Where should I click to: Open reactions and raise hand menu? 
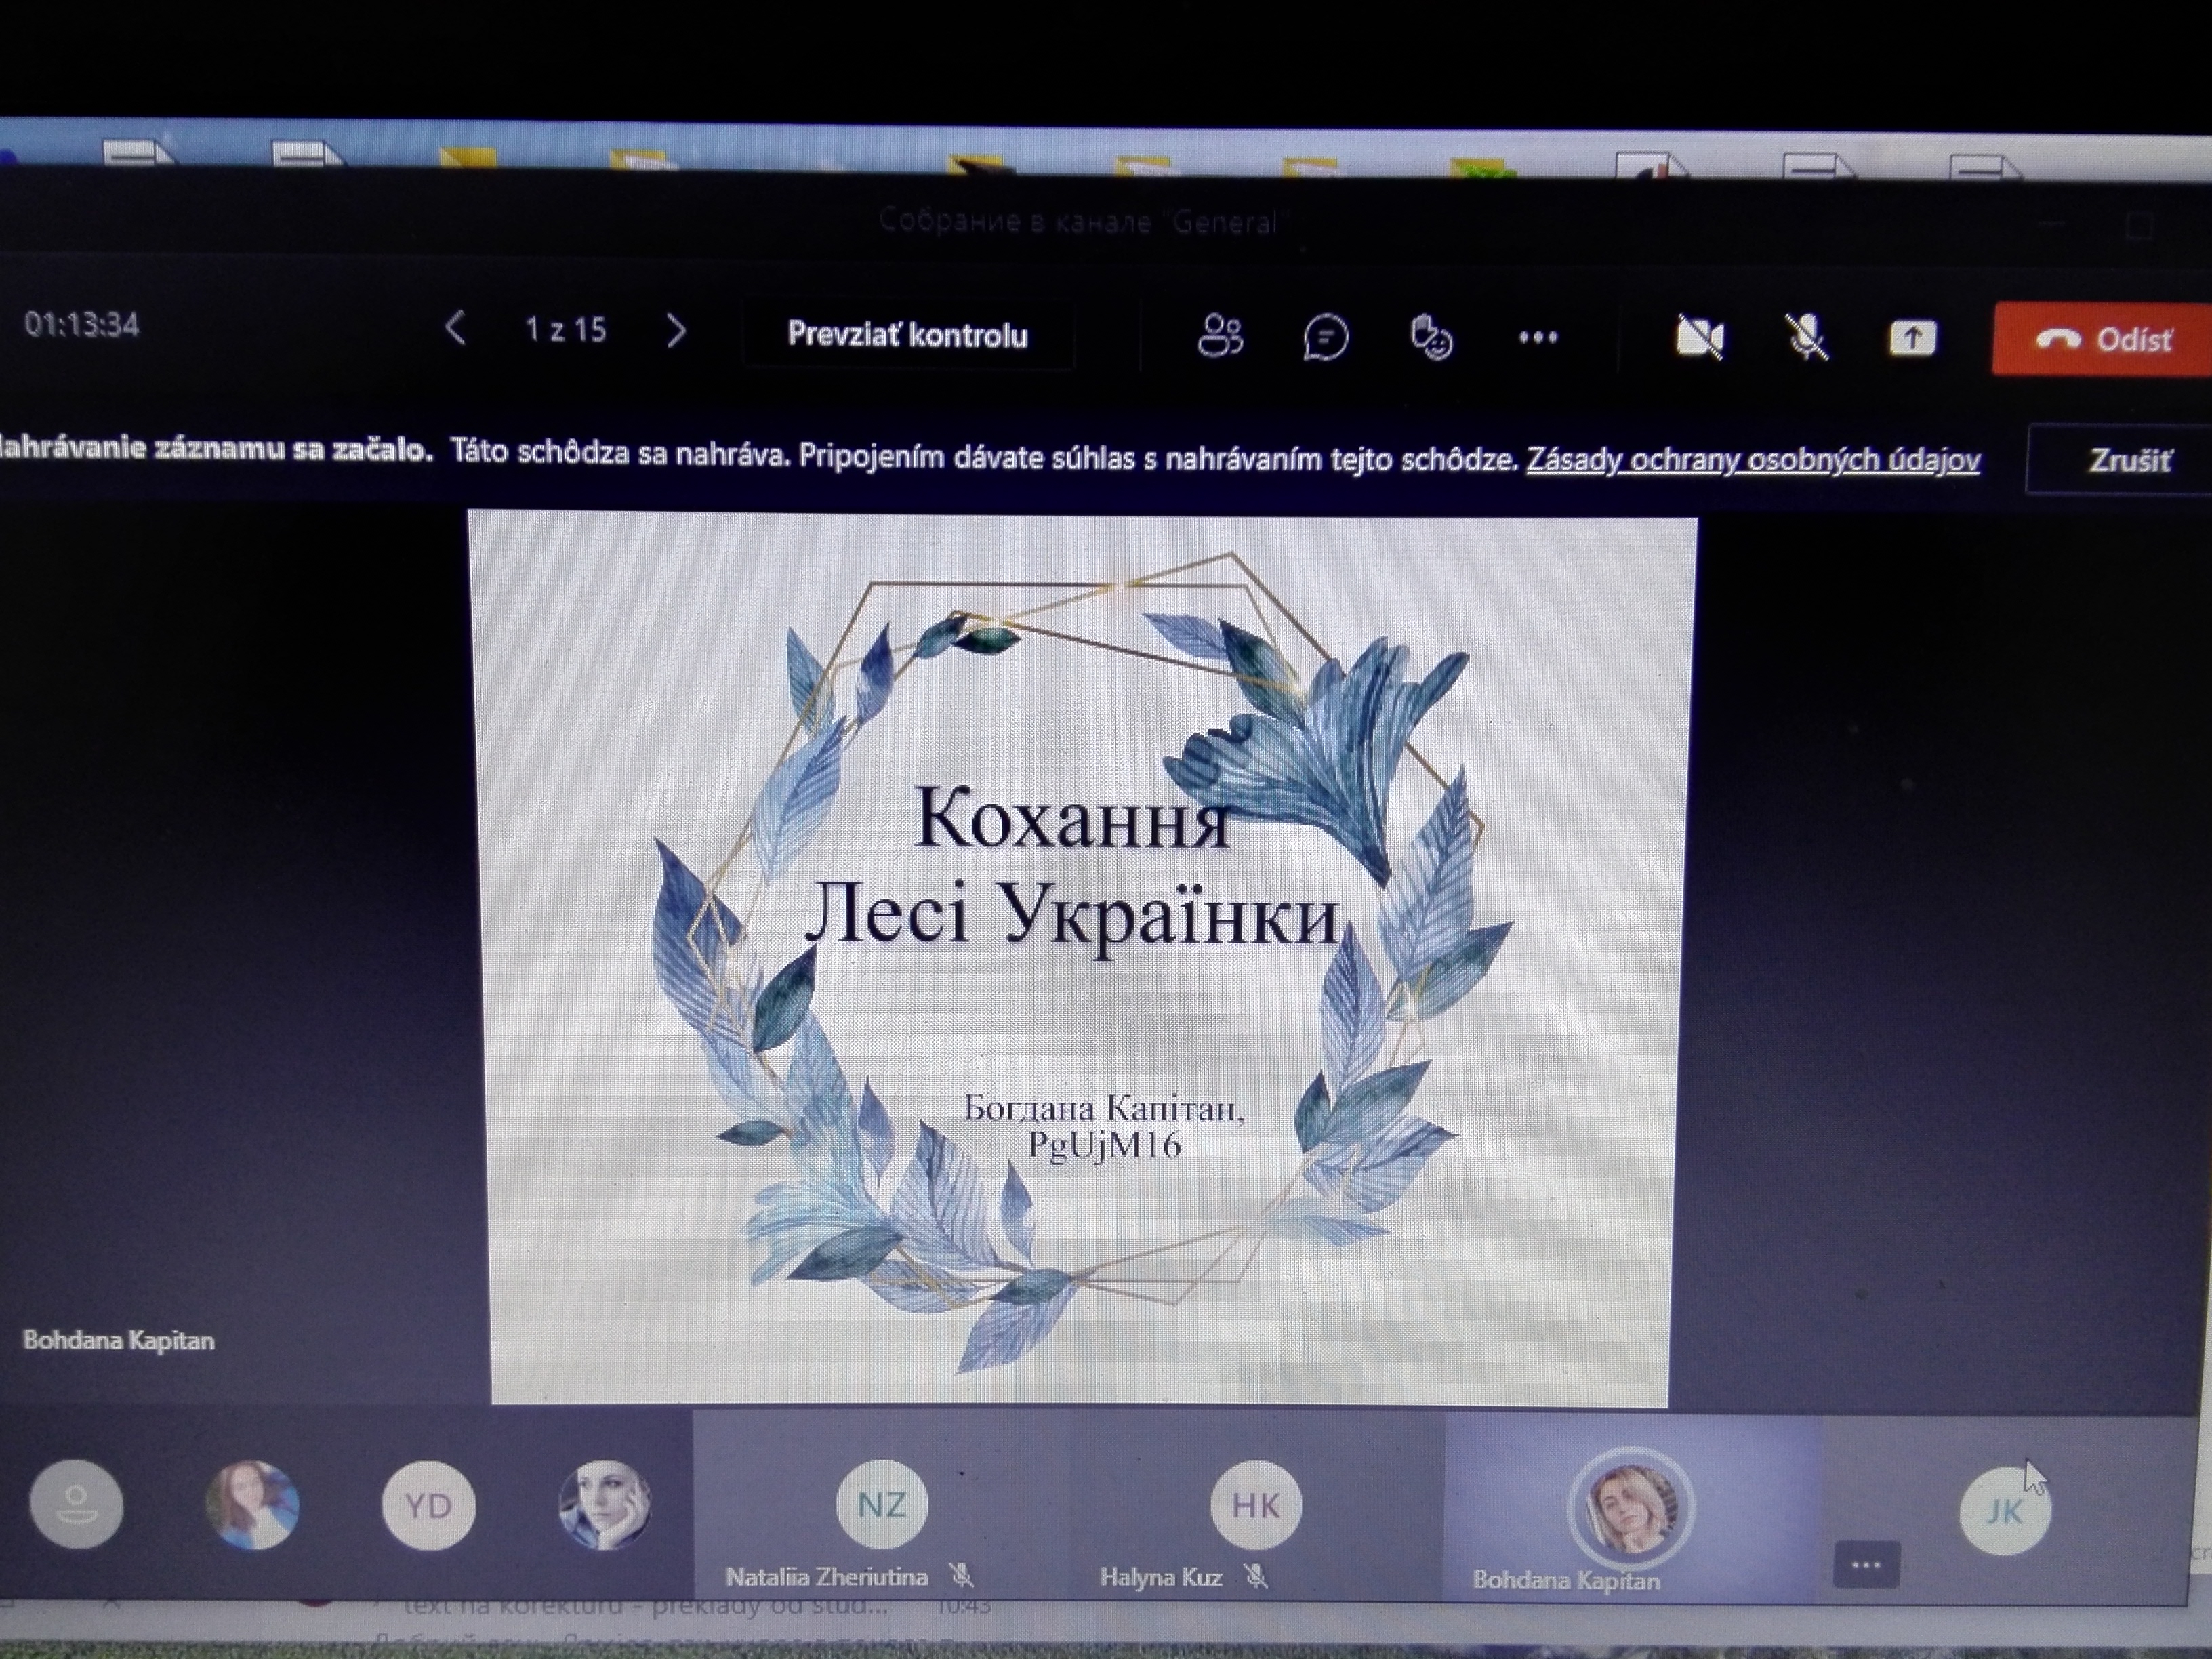point(1431,338)
